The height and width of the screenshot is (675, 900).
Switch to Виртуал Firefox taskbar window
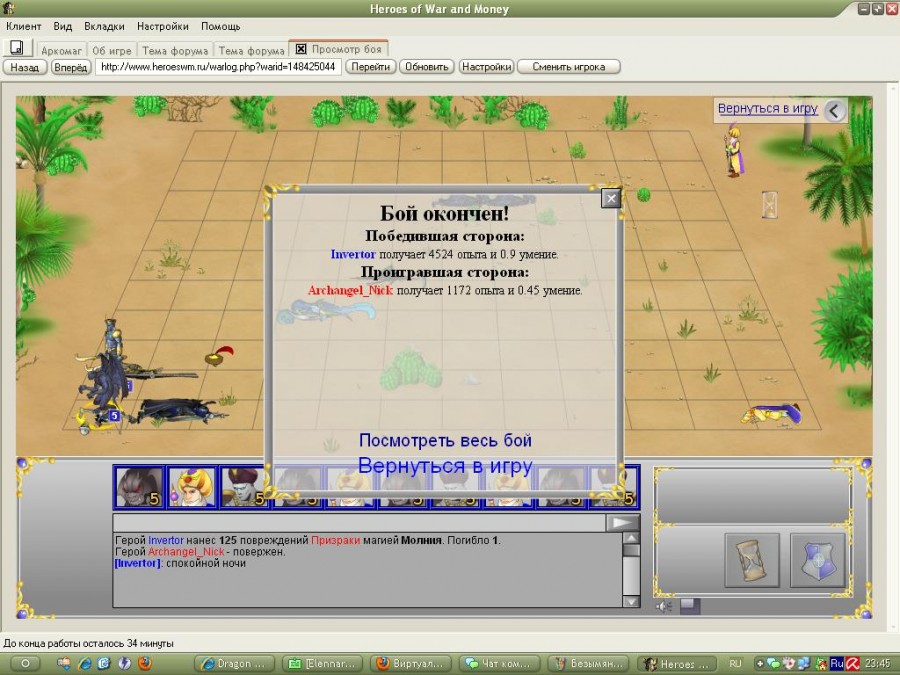pos(410,664)
